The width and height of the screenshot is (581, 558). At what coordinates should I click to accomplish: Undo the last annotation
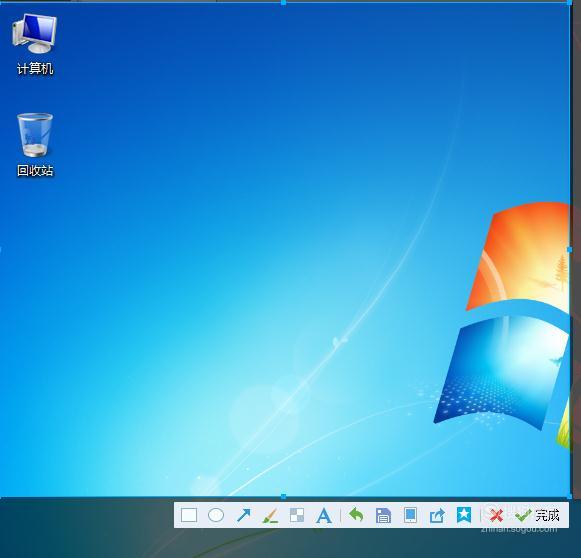coord(356,515)
